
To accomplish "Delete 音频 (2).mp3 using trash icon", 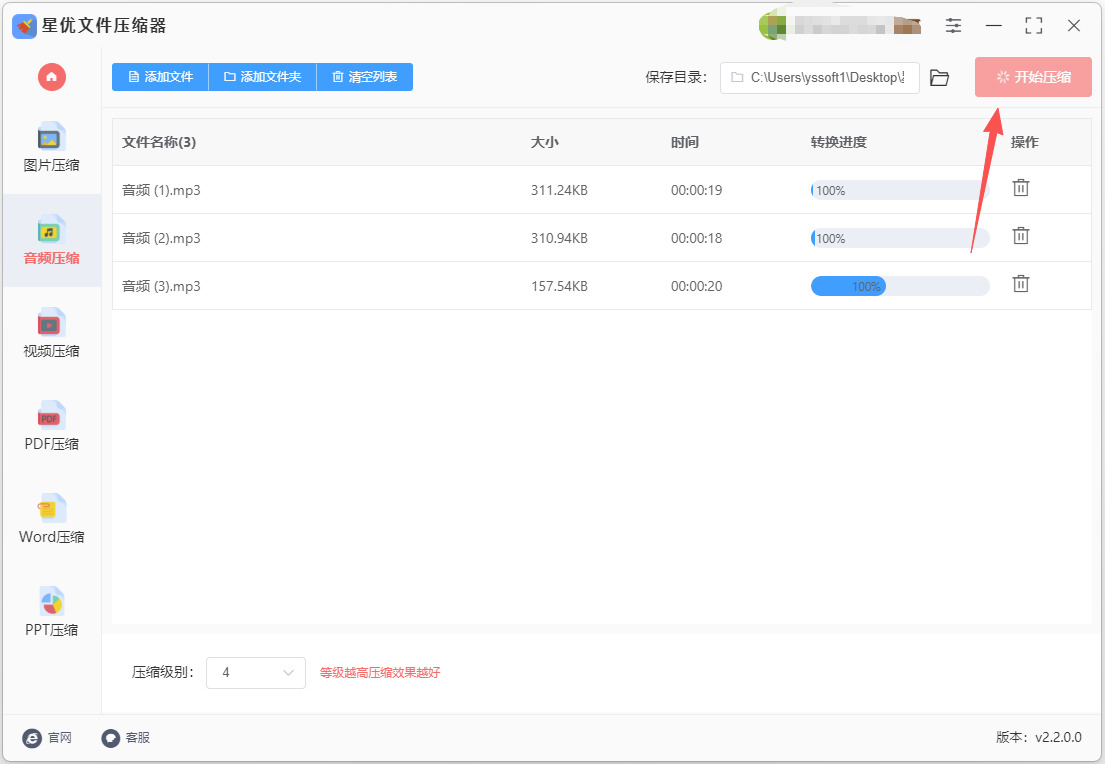I will coord(1020,236).
